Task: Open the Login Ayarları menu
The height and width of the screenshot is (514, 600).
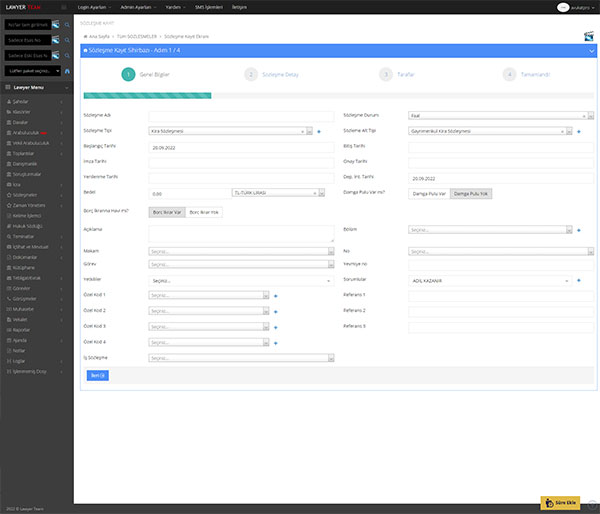Action: 94,7
